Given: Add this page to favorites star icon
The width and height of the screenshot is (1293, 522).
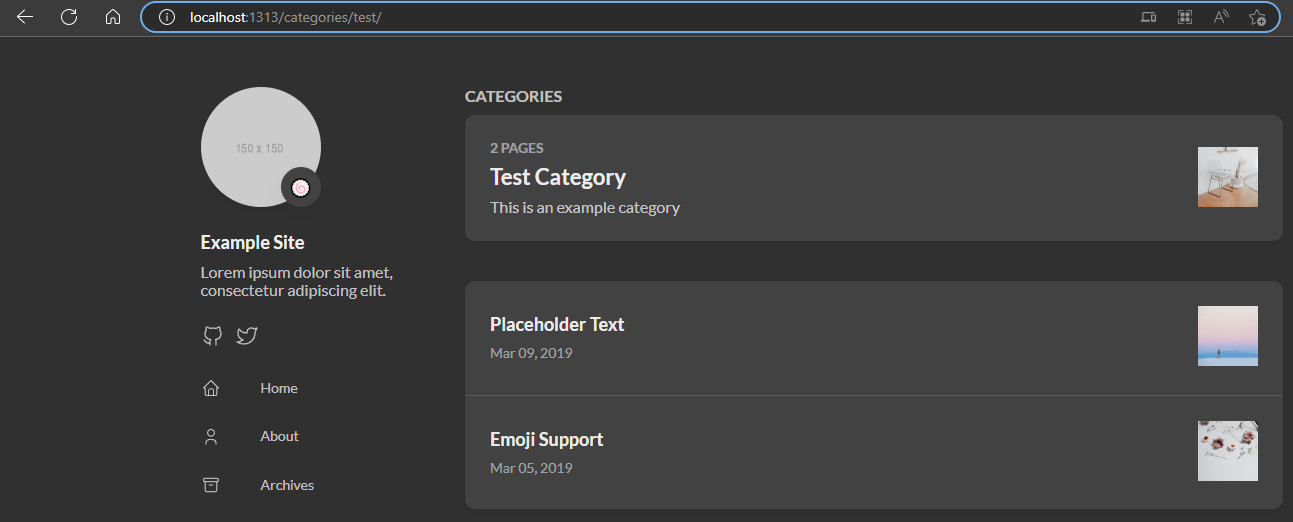Looking at the screenshot, I should [x=1257, y=17].
